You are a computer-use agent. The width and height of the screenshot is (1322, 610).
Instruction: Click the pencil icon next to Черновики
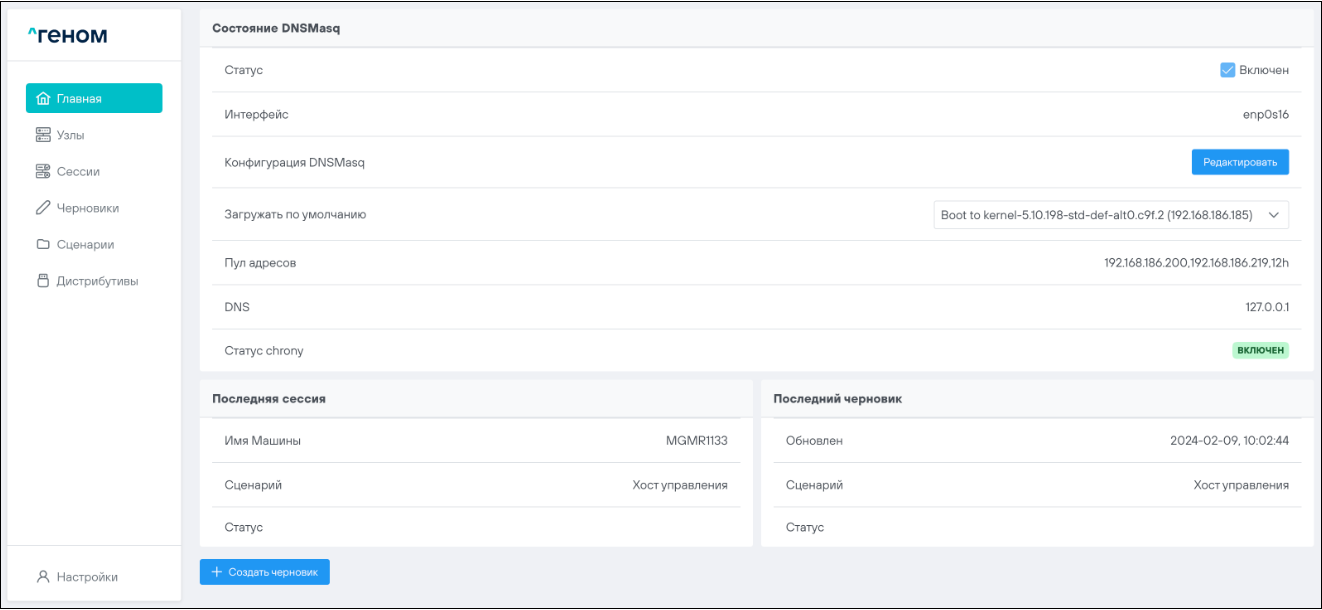(43, 208)
